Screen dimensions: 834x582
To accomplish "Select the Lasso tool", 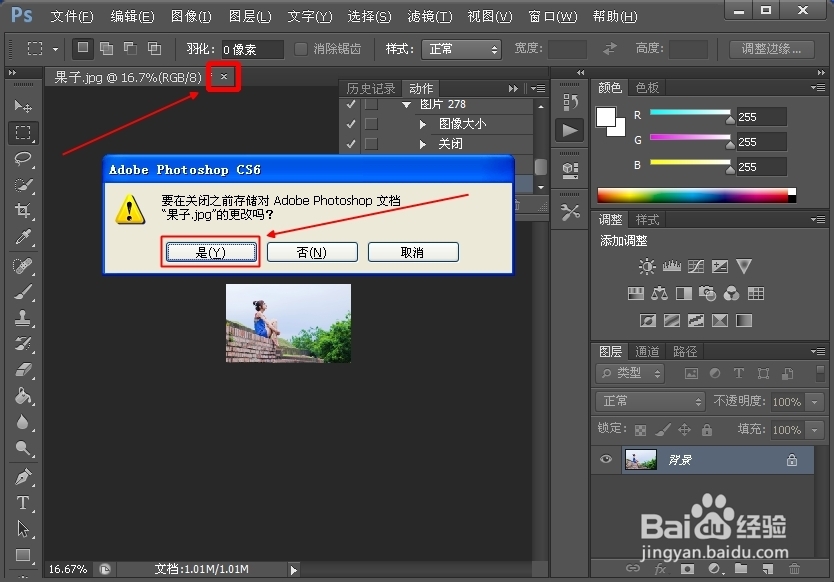I will coord(22,159).
